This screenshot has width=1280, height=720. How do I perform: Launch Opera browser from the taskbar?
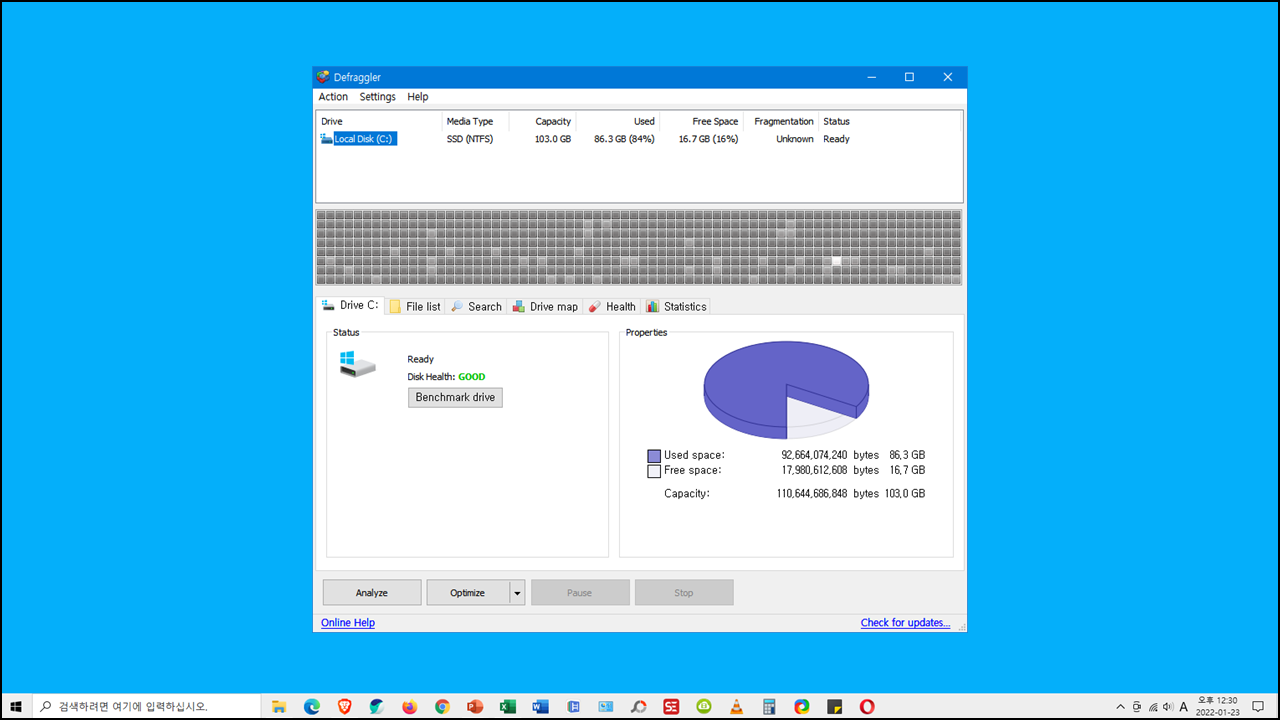(867, 706)
